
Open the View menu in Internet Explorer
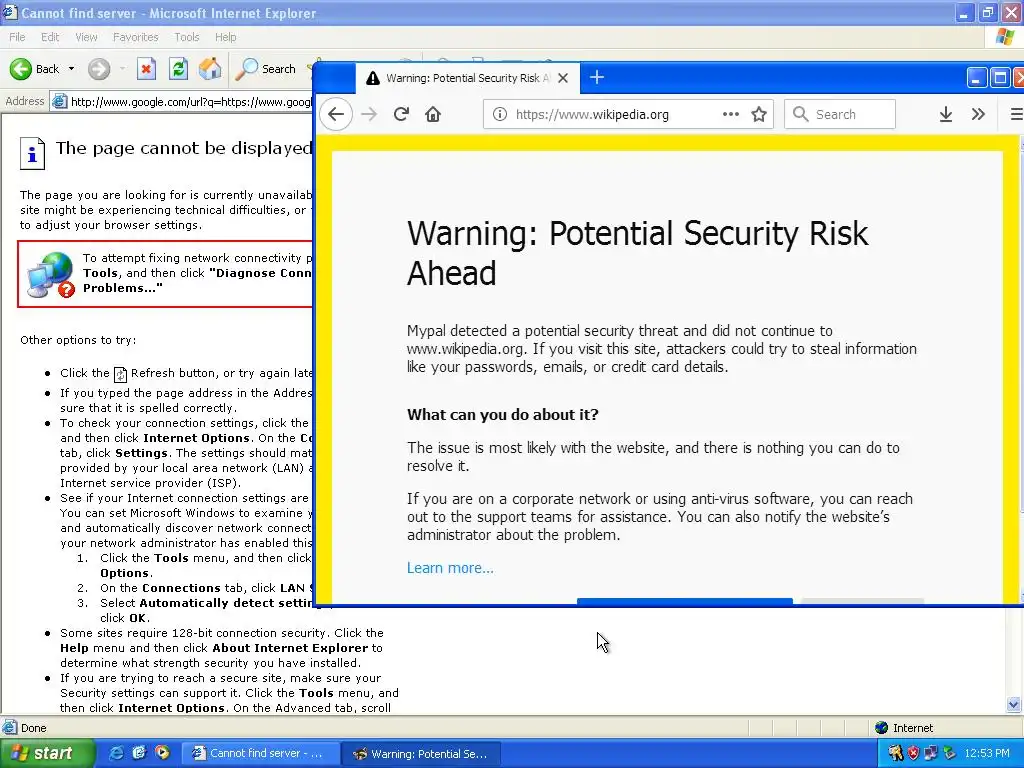(x=86, y=37)
